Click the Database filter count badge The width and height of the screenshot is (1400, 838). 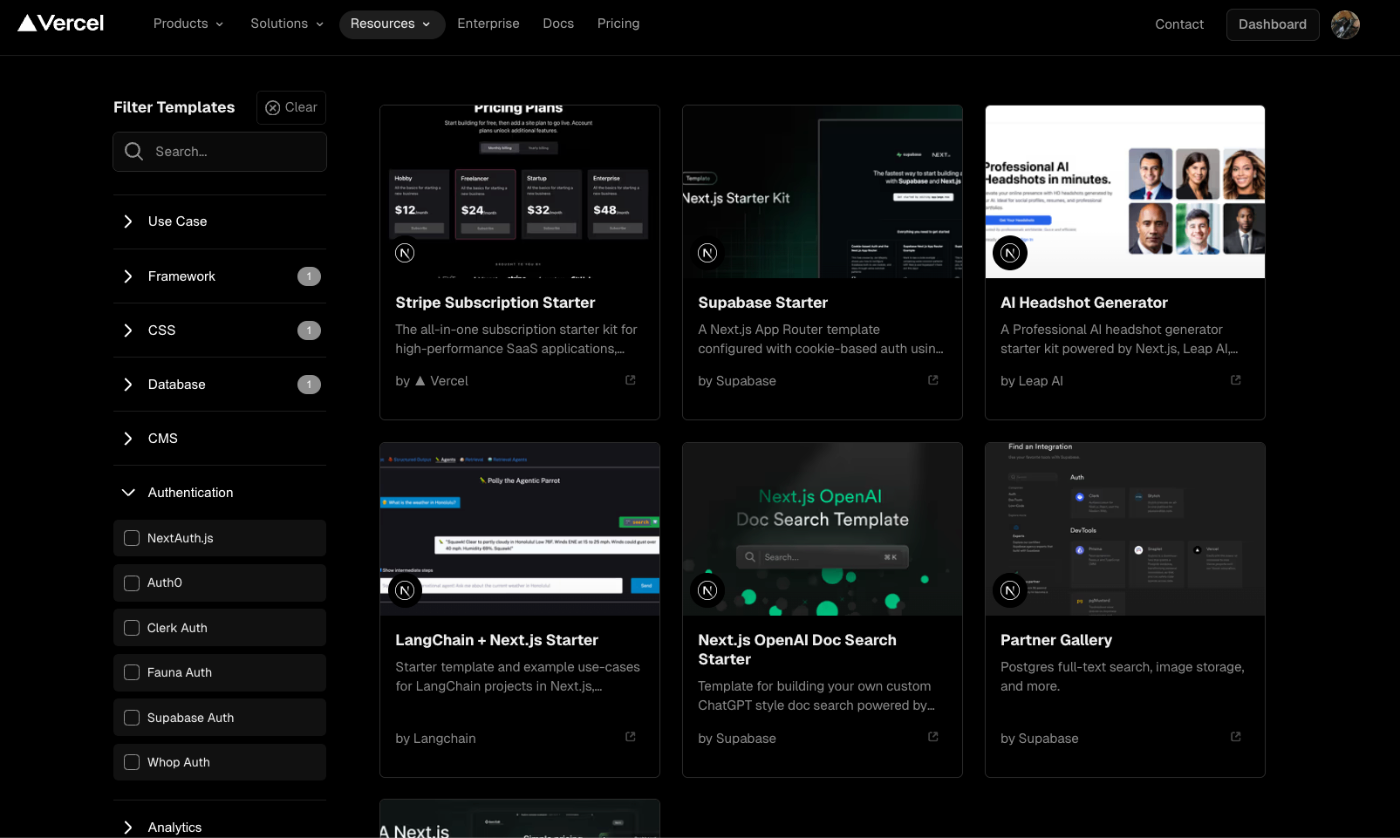[x=309, y=384]
